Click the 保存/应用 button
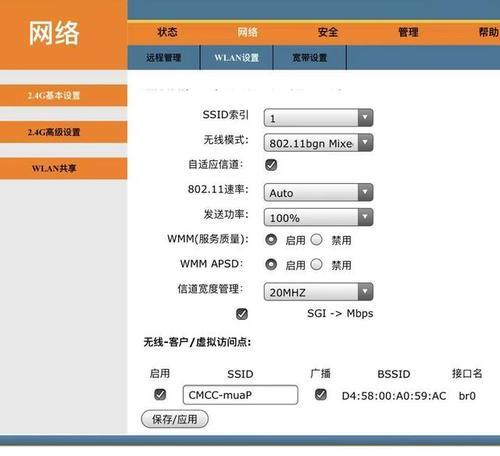 point(175,419)
